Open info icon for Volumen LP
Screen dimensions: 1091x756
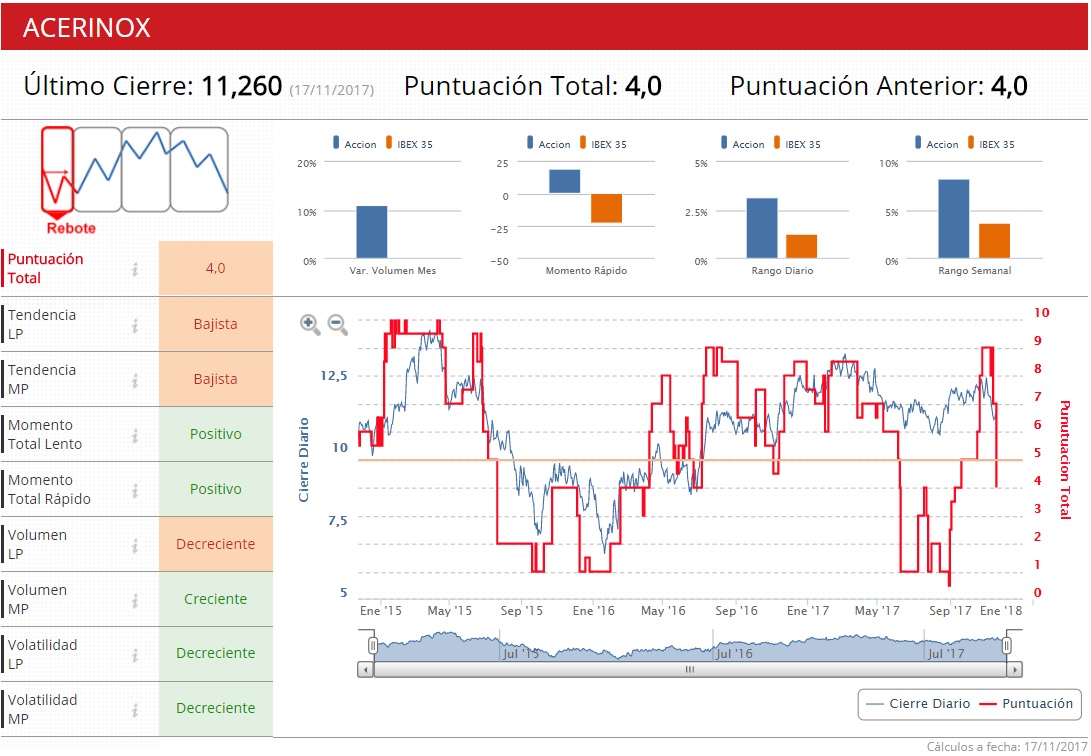pyautogui.click(x=135, y=545)
